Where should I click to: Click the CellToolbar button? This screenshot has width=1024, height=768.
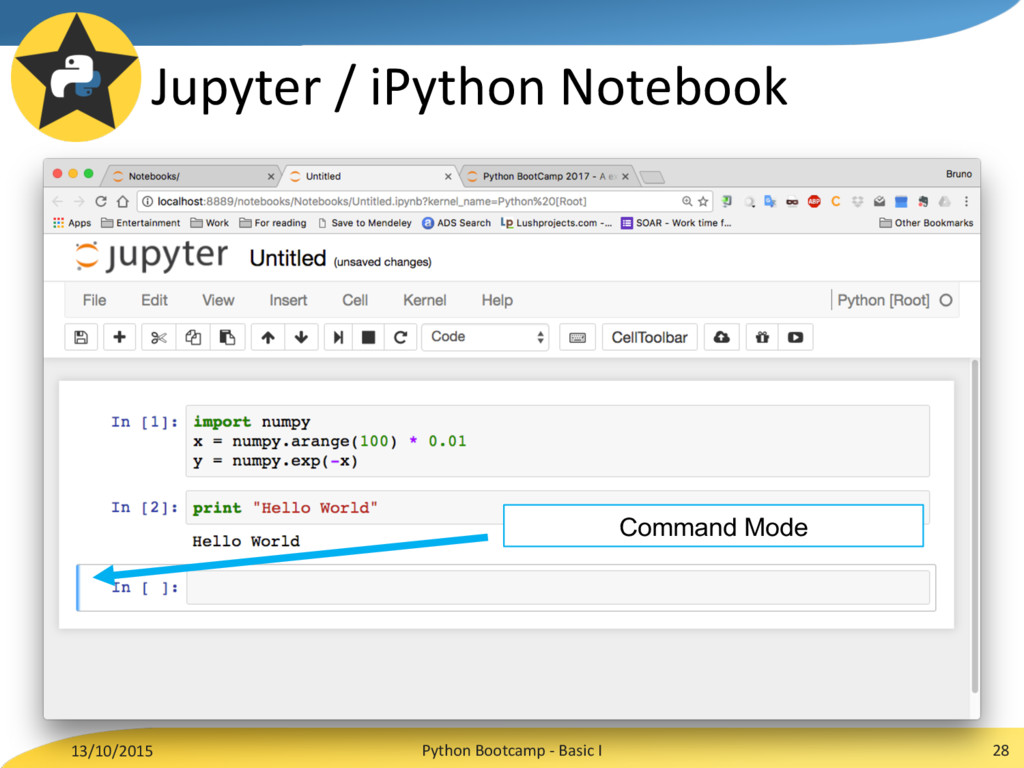coord(650,338)
